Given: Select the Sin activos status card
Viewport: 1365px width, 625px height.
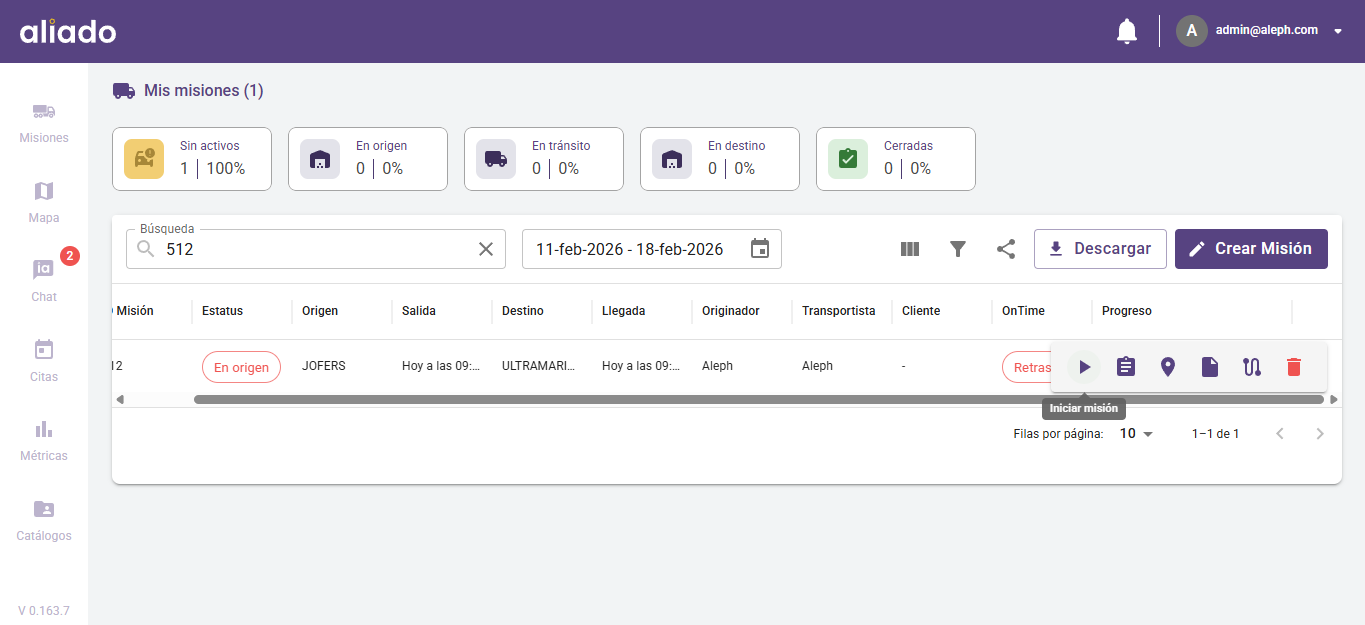Looking at the screenshot, I should [192, 159].
